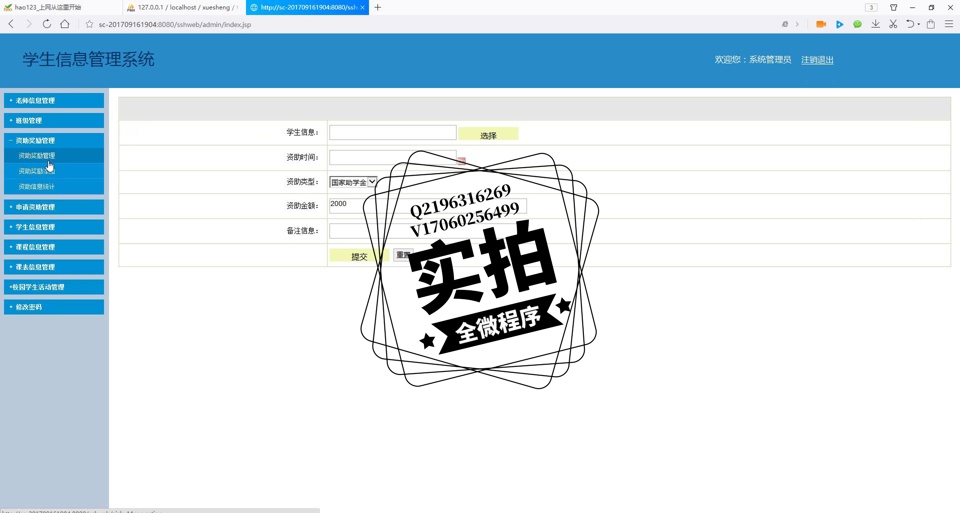
Task: Open 资助信息统计 in the sidebar
Action: click(37, 187)
